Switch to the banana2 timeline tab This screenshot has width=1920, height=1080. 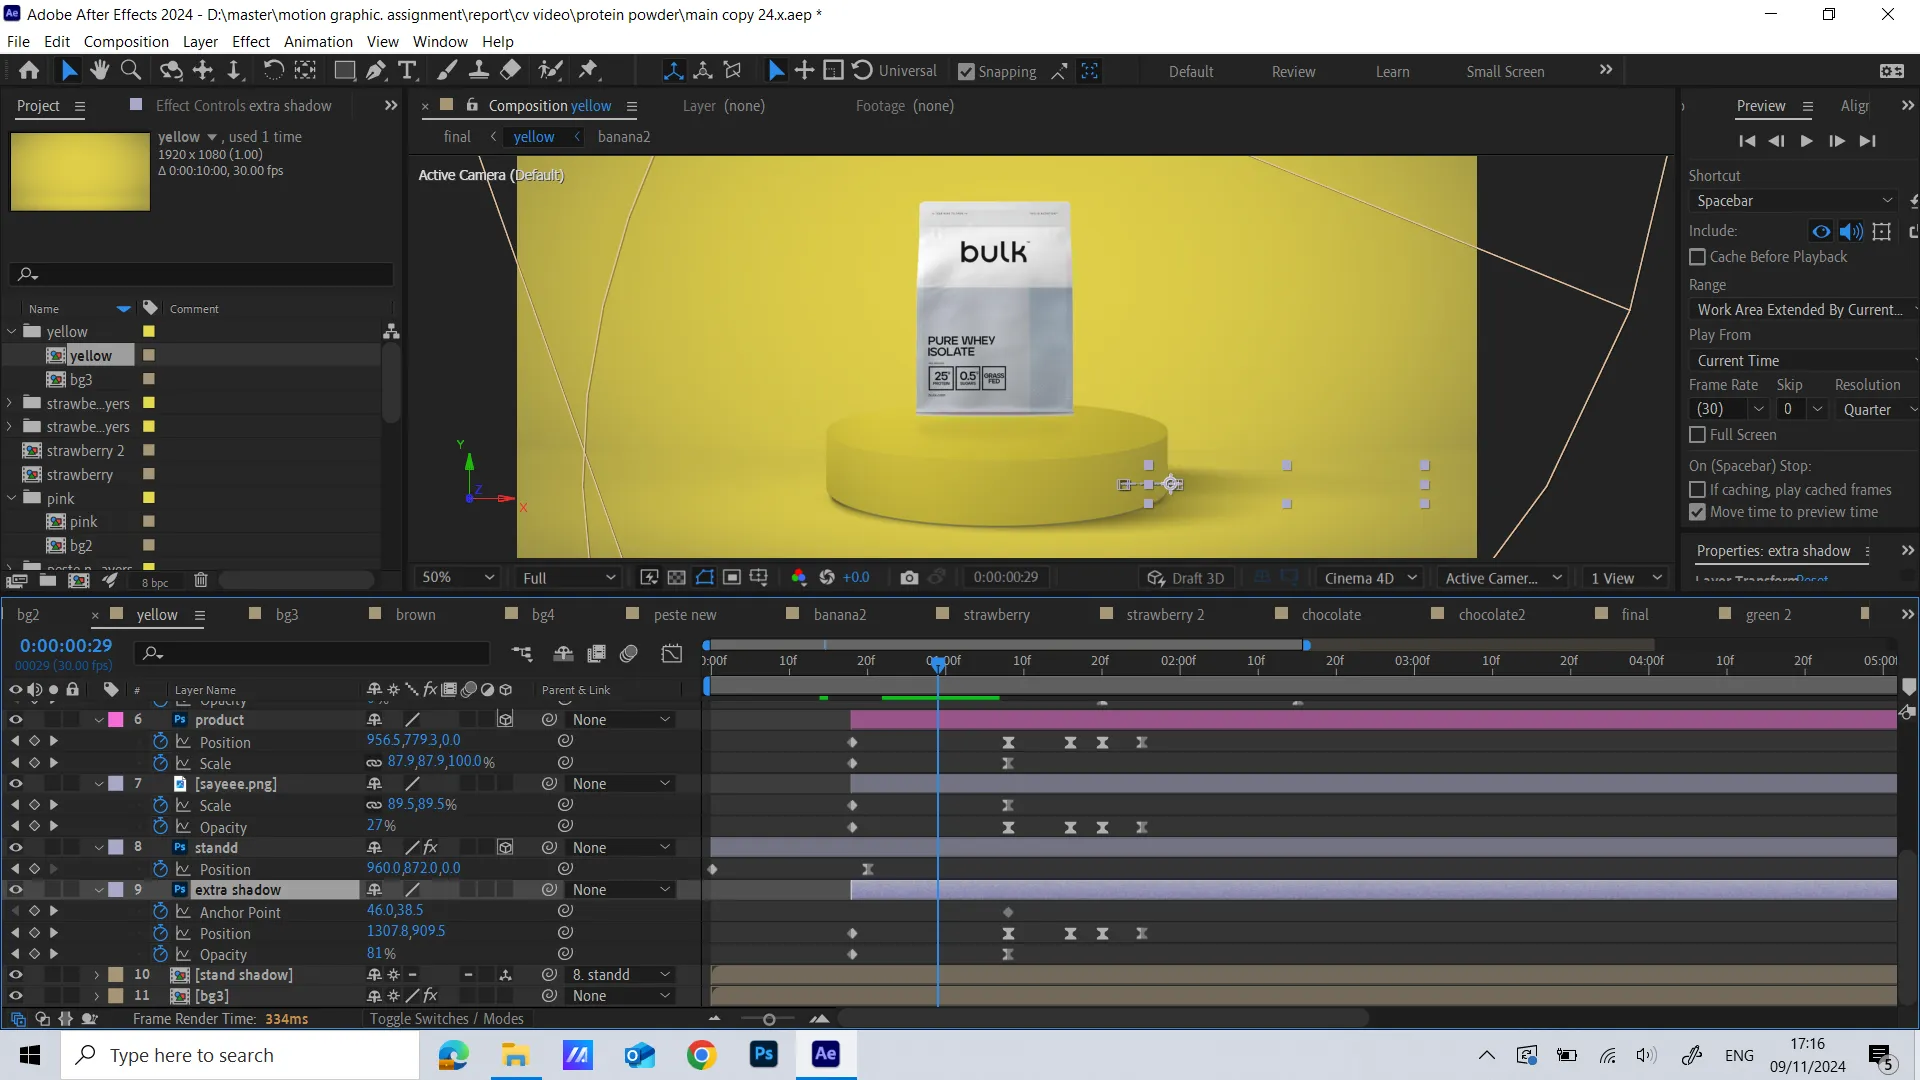pyautogui.click(x=840, y=615)
